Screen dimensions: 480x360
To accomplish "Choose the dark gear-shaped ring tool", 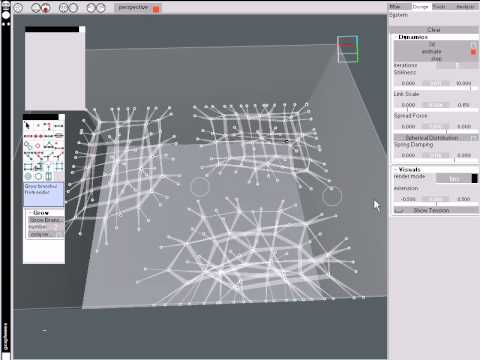I will tap(38, 176).
